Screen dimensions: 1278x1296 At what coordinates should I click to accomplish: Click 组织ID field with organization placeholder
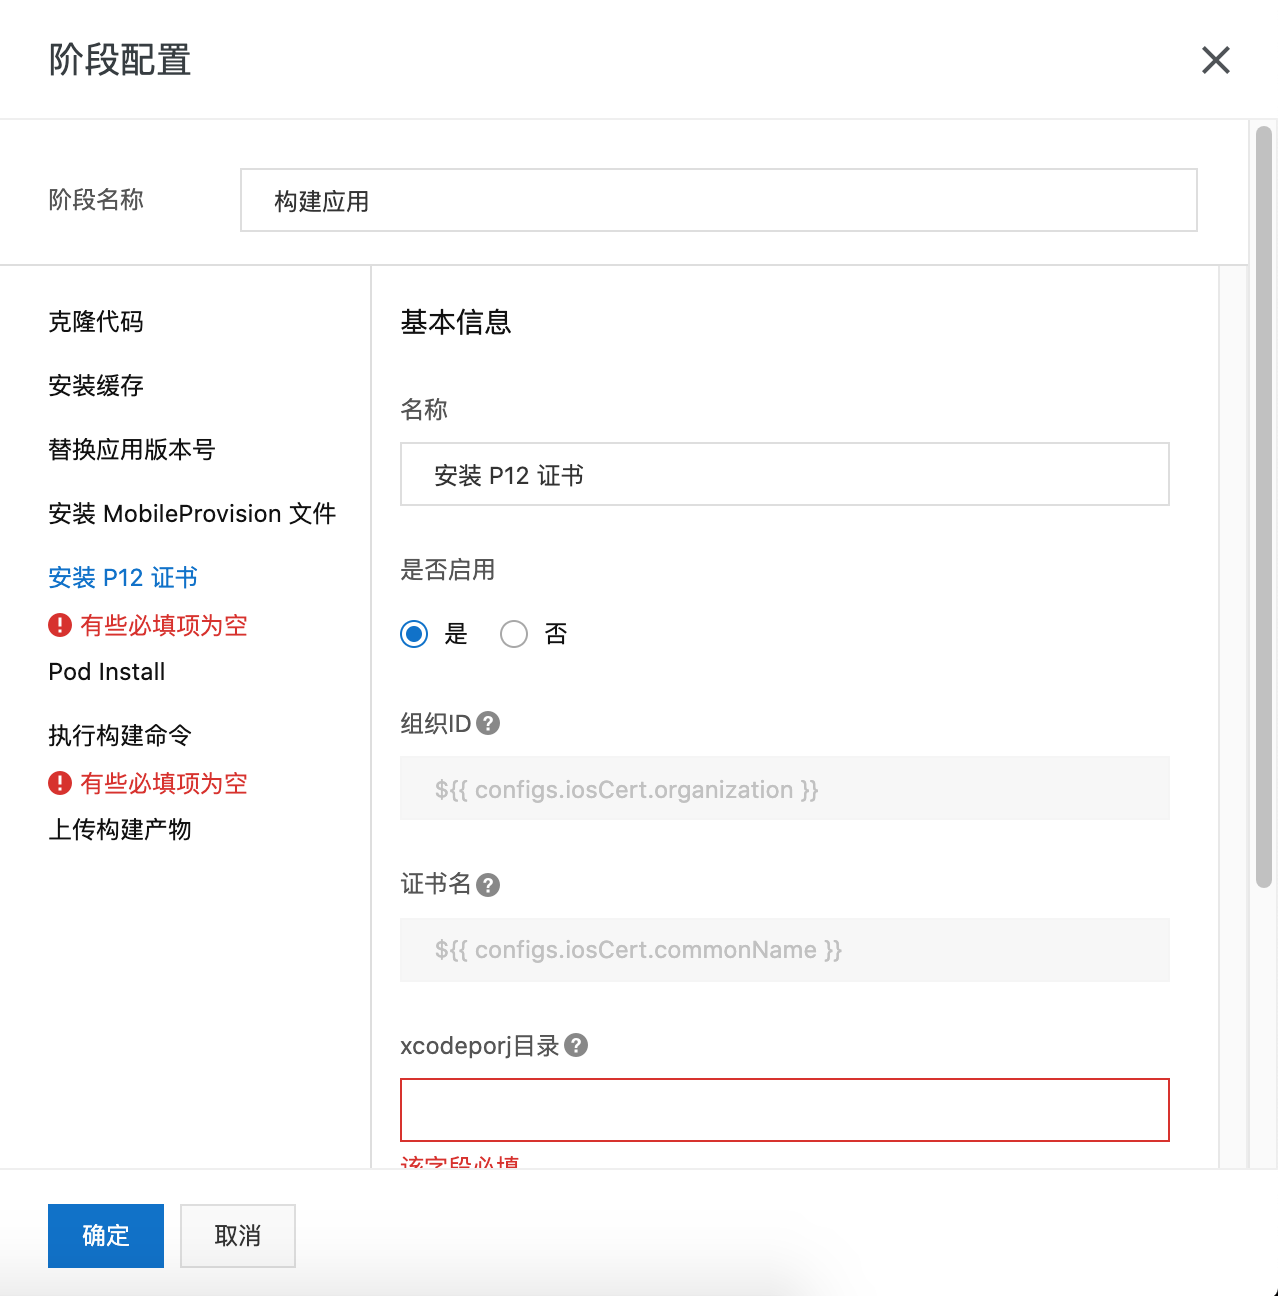[785, 788]
